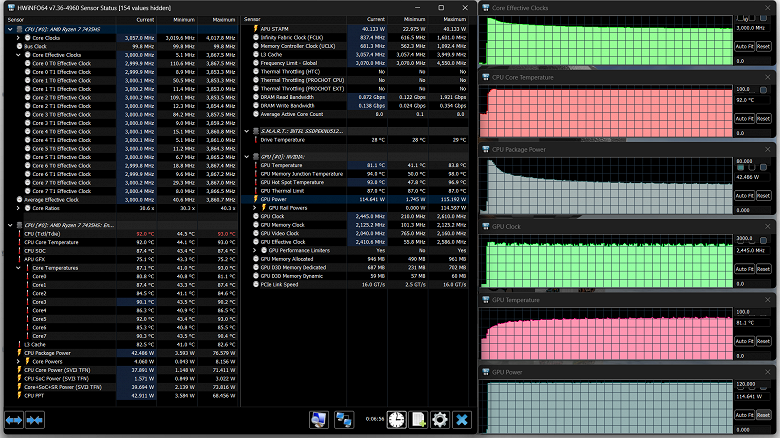Click the teal color swatch in CPU Package Power
Image resolution: width=780 pixels, height=438 pixels.
[x=740, y=168]
